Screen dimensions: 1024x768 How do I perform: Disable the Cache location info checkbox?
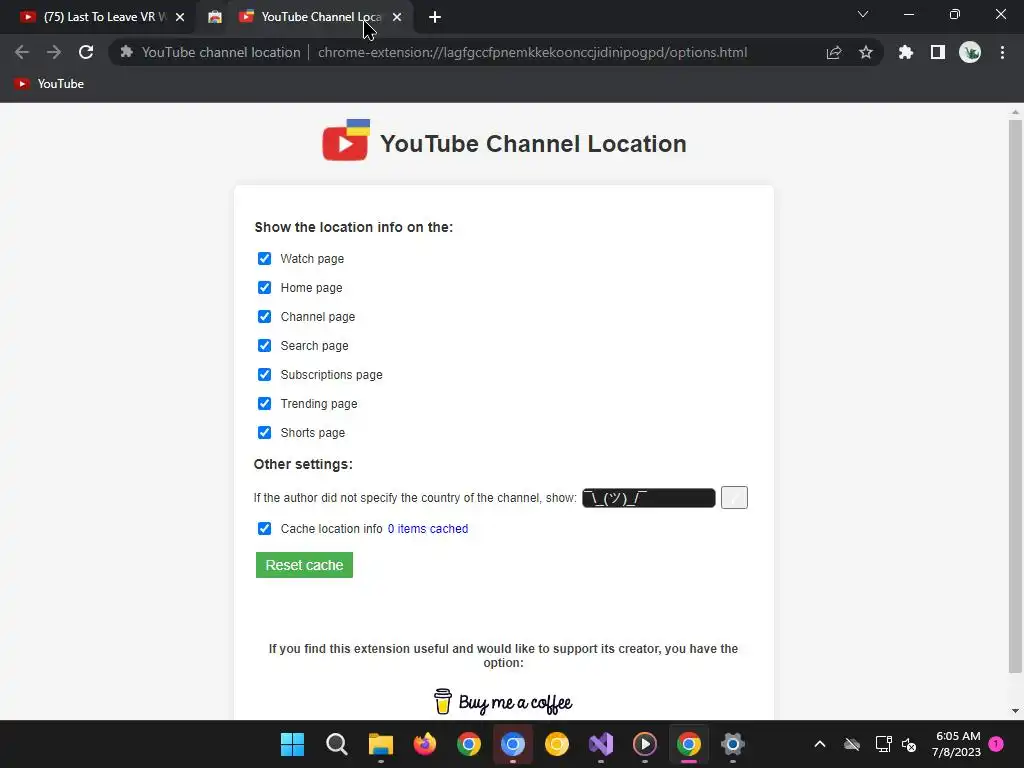click(264, 528)
